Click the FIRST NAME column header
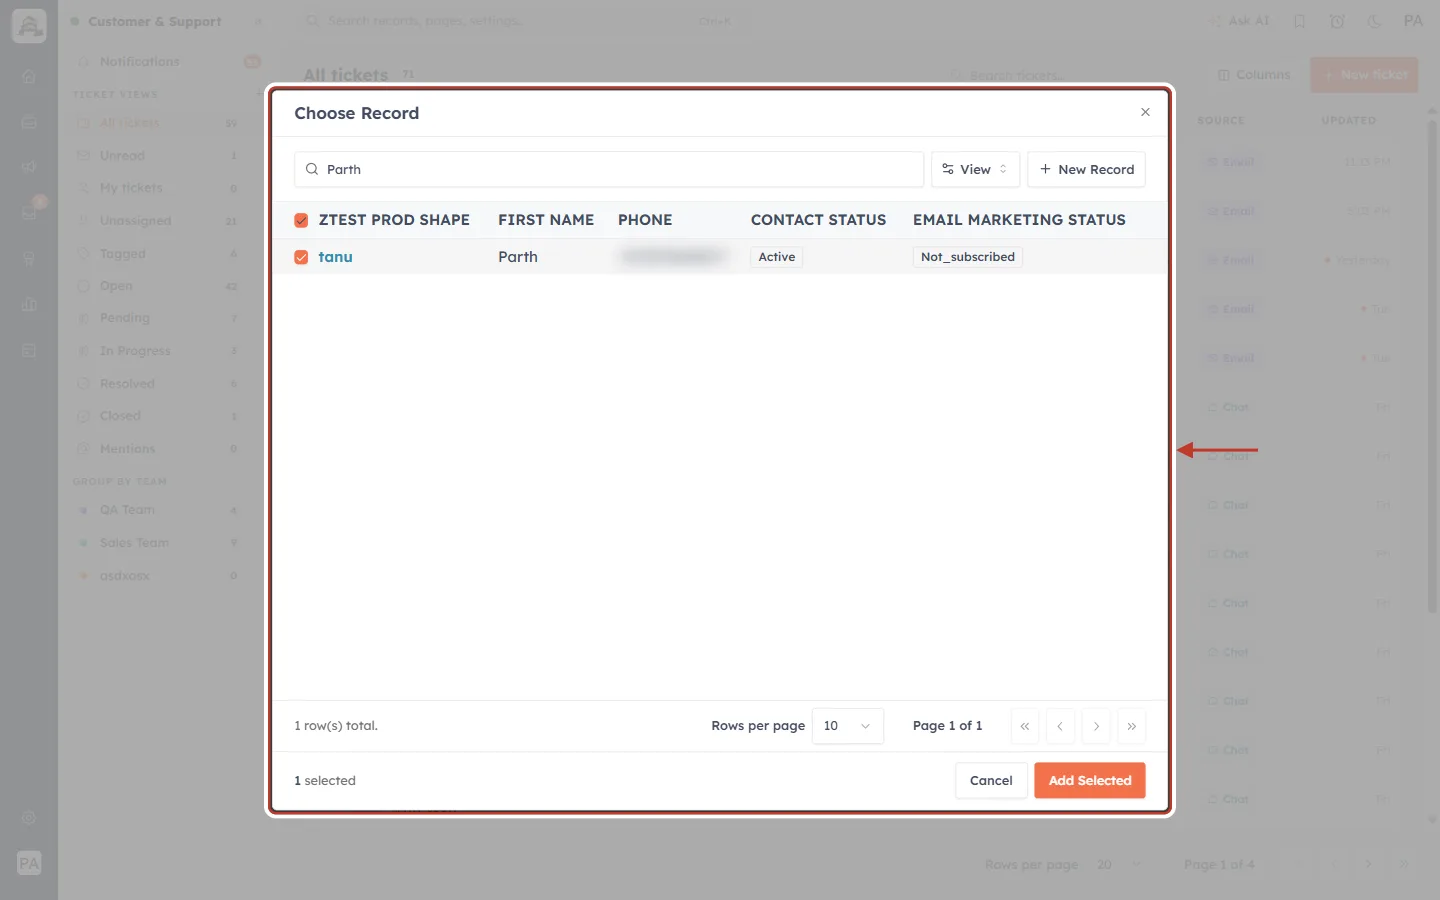This screenshot has height=900, width=1440. pos(546,220)
